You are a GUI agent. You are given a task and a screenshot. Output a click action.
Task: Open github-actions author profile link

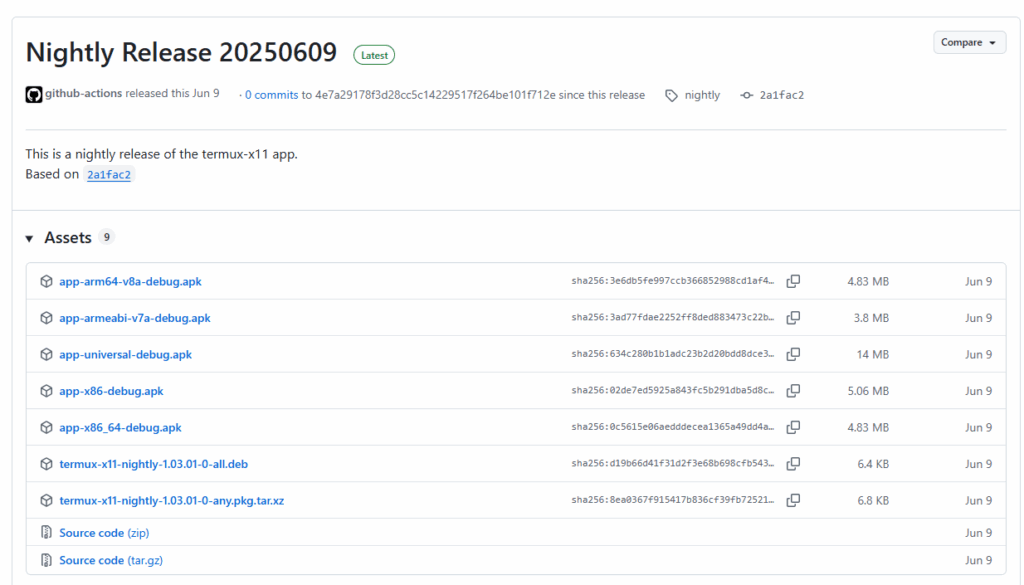tap(83, 93)
